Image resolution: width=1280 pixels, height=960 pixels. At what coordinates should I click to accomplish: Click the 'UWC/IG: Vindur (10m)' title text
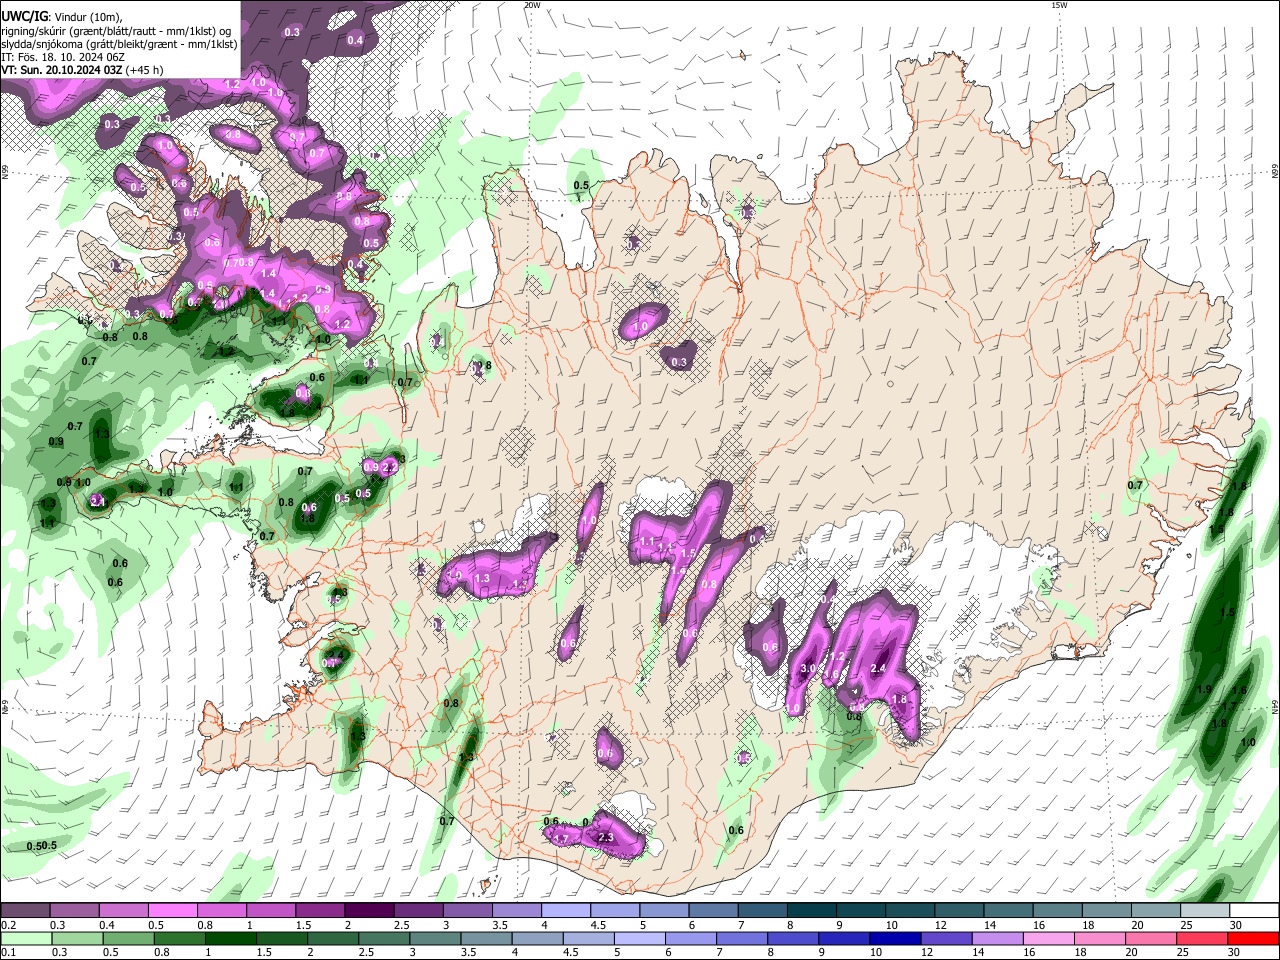pos(62,17)
